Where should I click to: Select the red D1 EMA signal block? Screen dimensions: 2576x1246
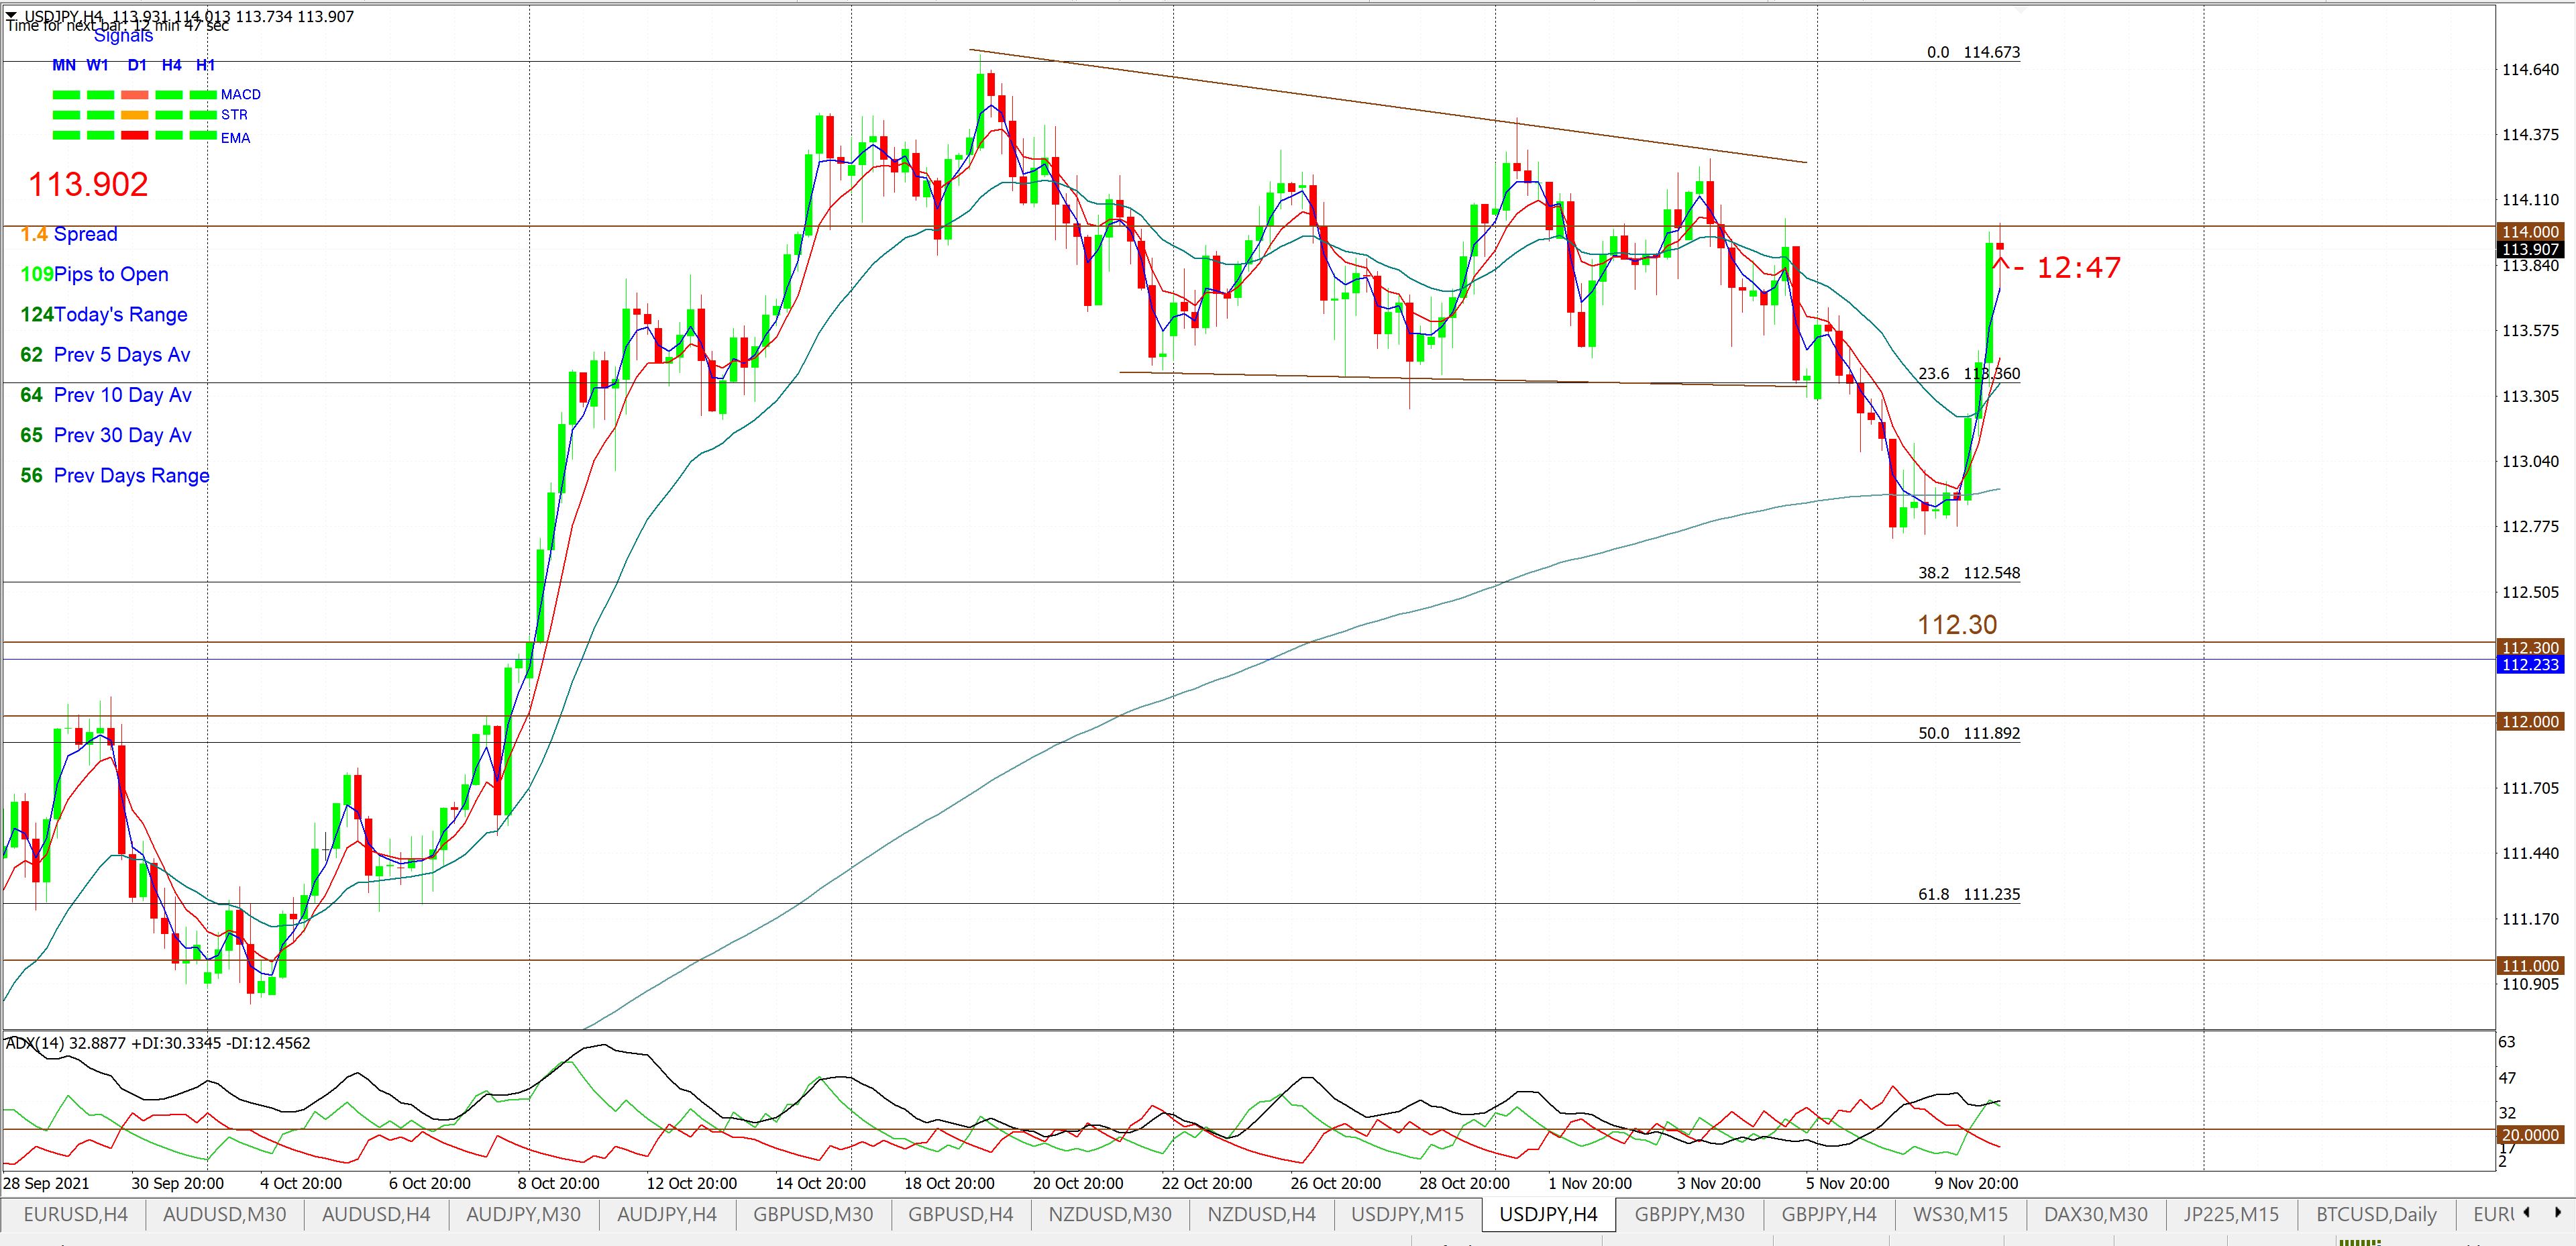[x=135, y=135]
